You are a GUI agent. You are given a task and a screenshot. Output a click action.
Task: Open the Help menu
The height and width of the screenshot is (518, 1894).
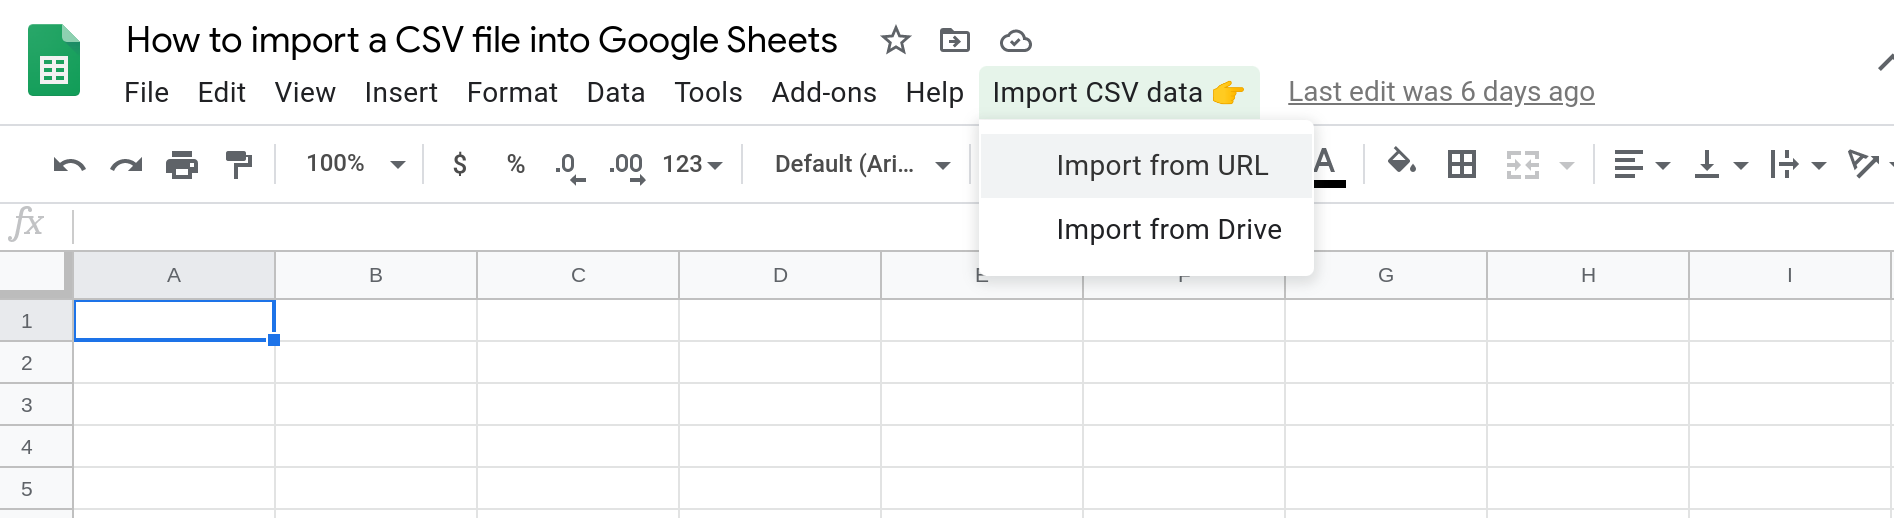(x=934, y=93)
